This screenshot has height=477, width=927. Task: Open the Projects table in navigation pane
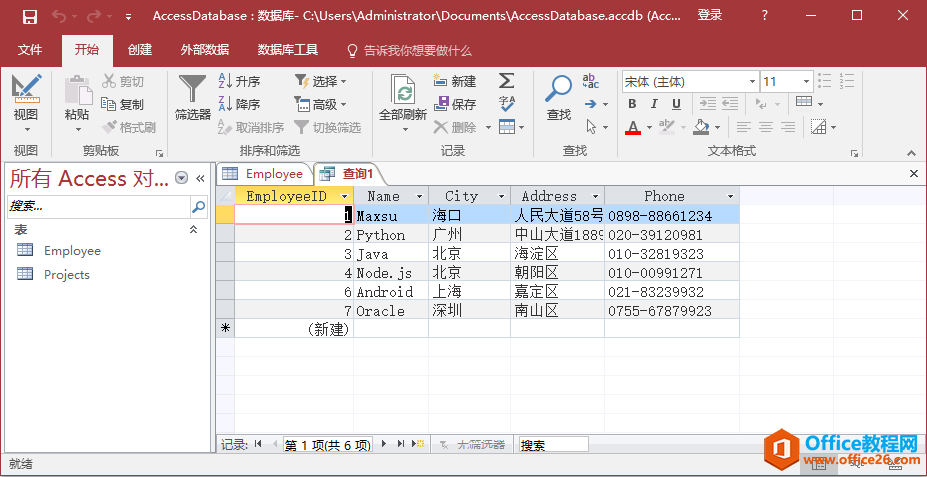point(66,275)
